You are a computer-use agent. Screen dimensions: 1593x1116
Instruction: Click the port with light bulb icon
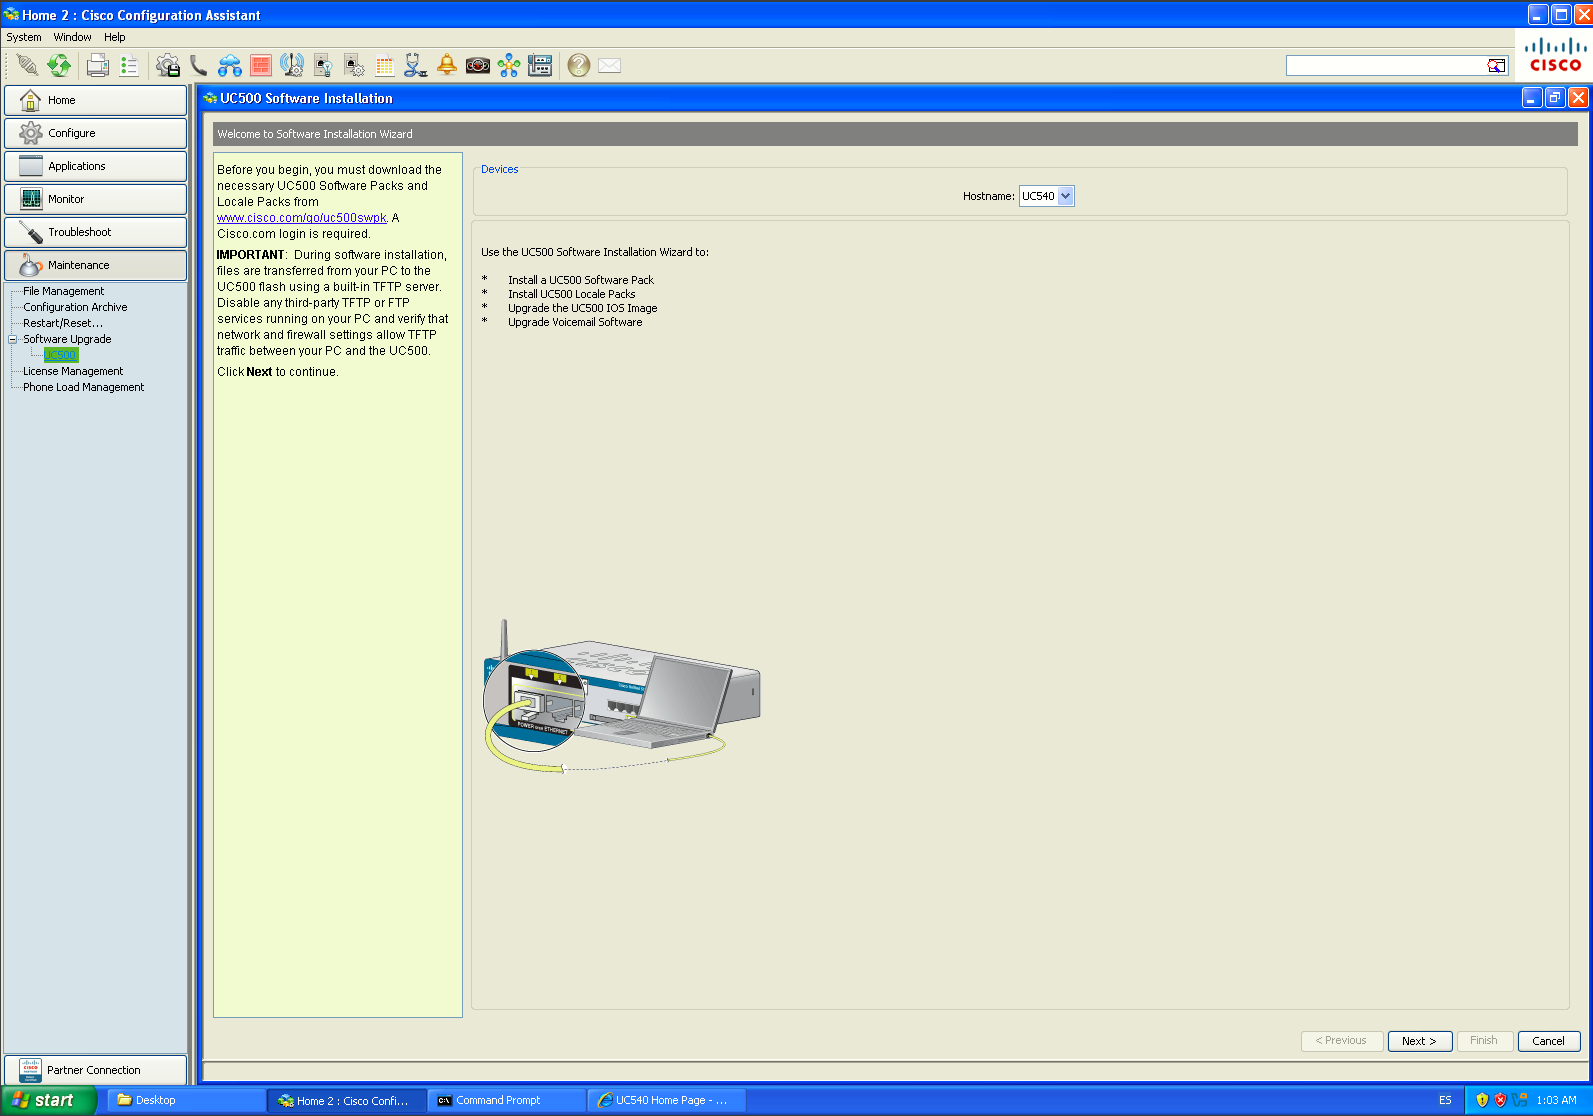point(323,66)
